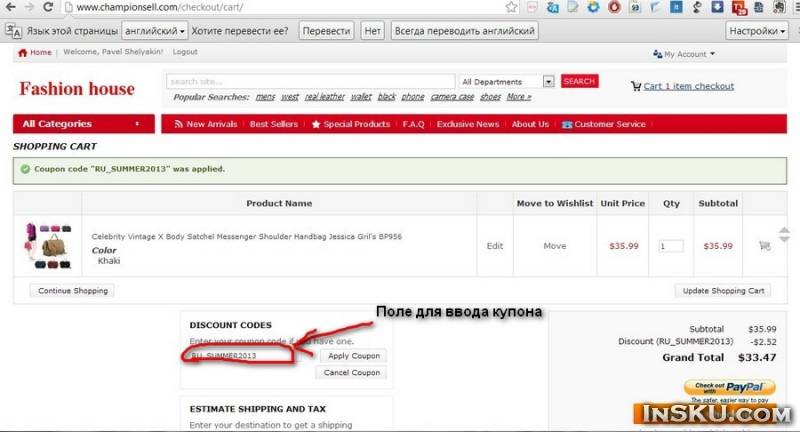Click popular search 'mens'
Screen dimensions: 800x432
pos(265,97)
